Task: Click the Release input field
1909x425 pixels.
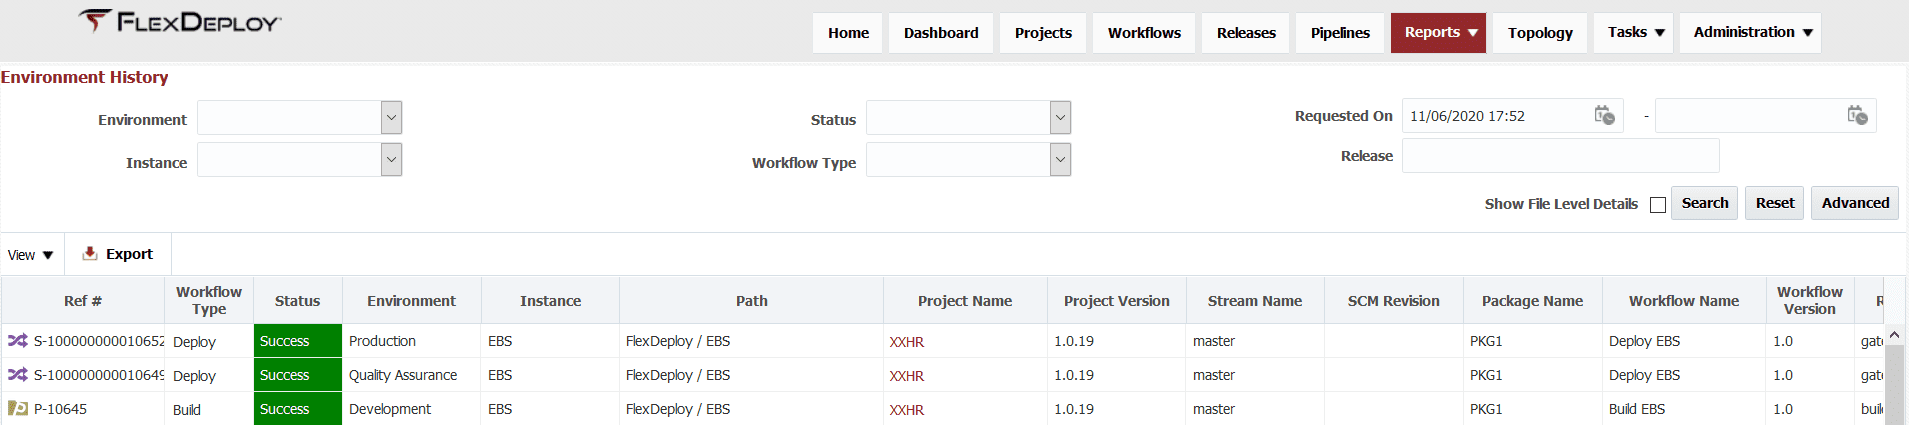Action: point(1560,156)
